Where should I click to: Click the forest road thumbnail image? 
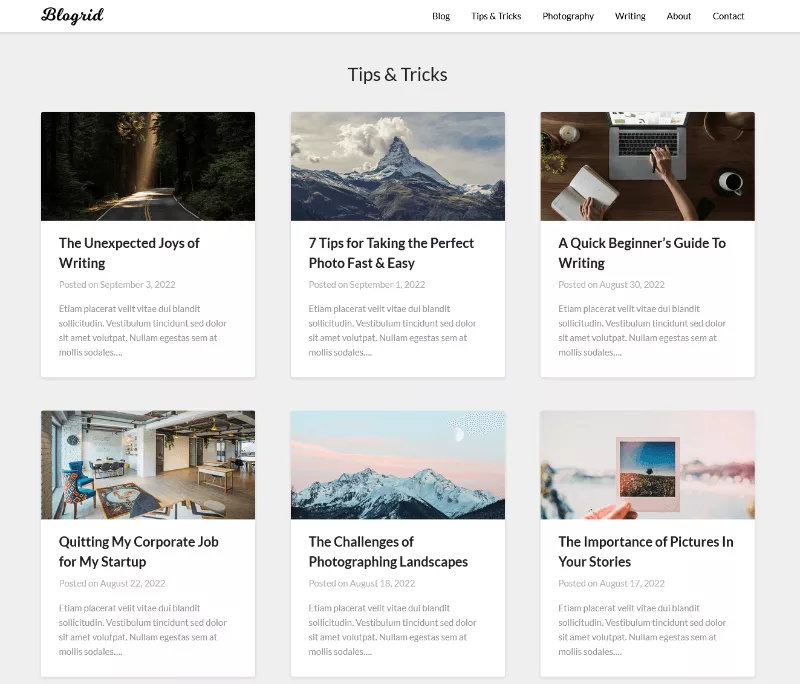[148, 166]
